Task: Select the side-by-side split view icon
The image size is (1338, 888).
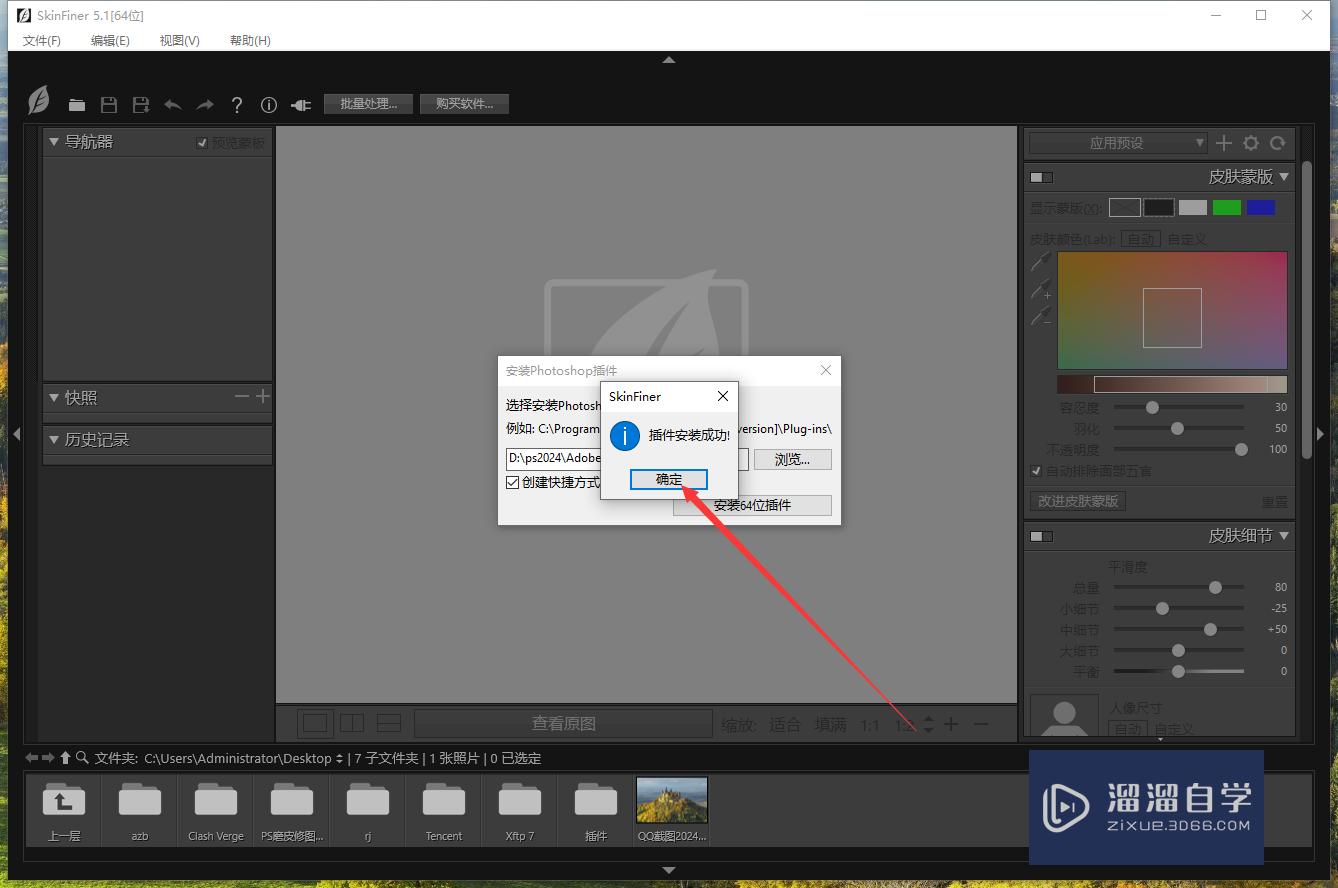Action: point(352,723)
